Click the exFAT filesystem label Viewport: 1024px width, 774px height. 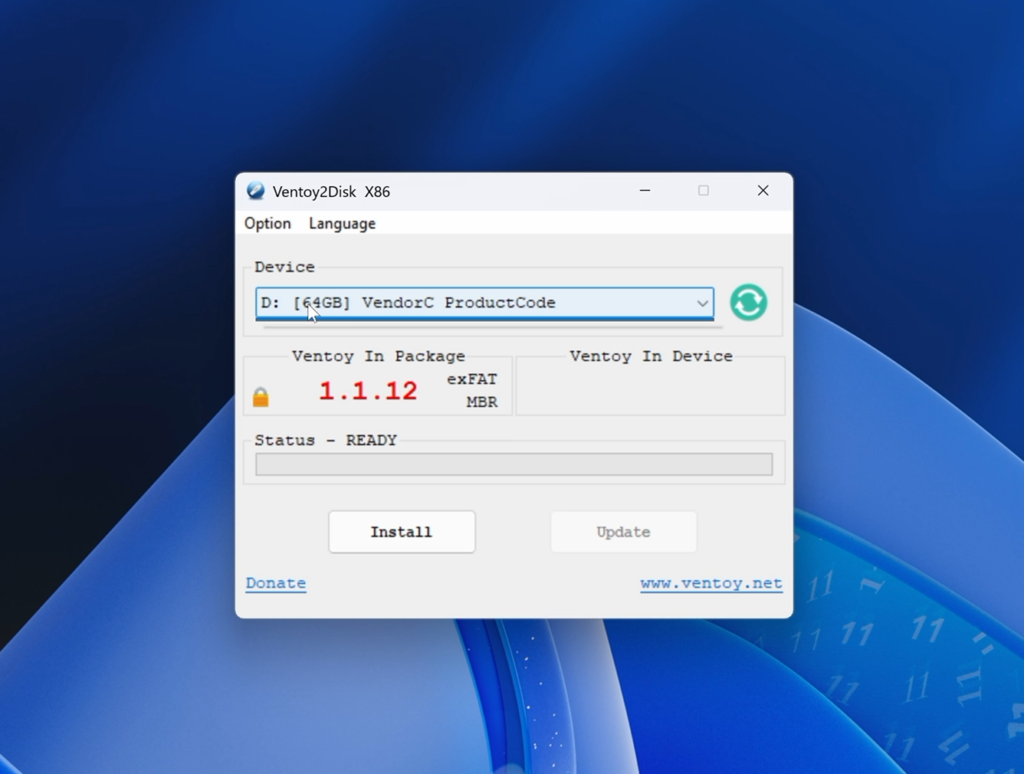pyautogui.click(x=472, y=379)
